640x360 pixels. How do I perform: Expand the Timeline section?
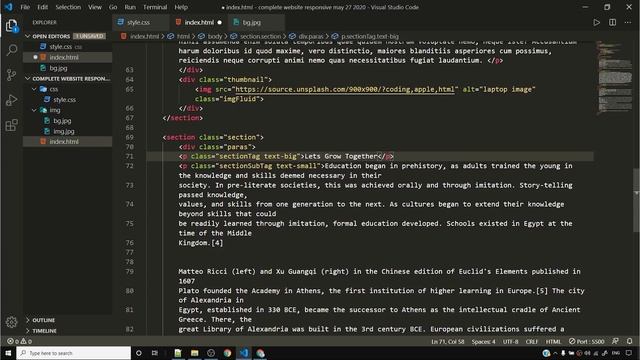68,331
